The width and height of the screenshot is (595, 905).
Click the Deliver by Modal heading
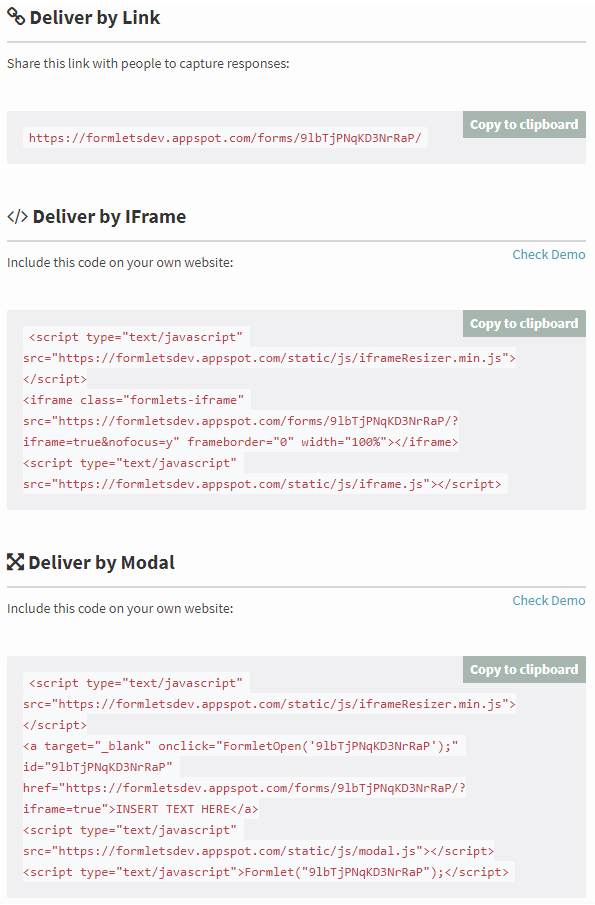102,562
